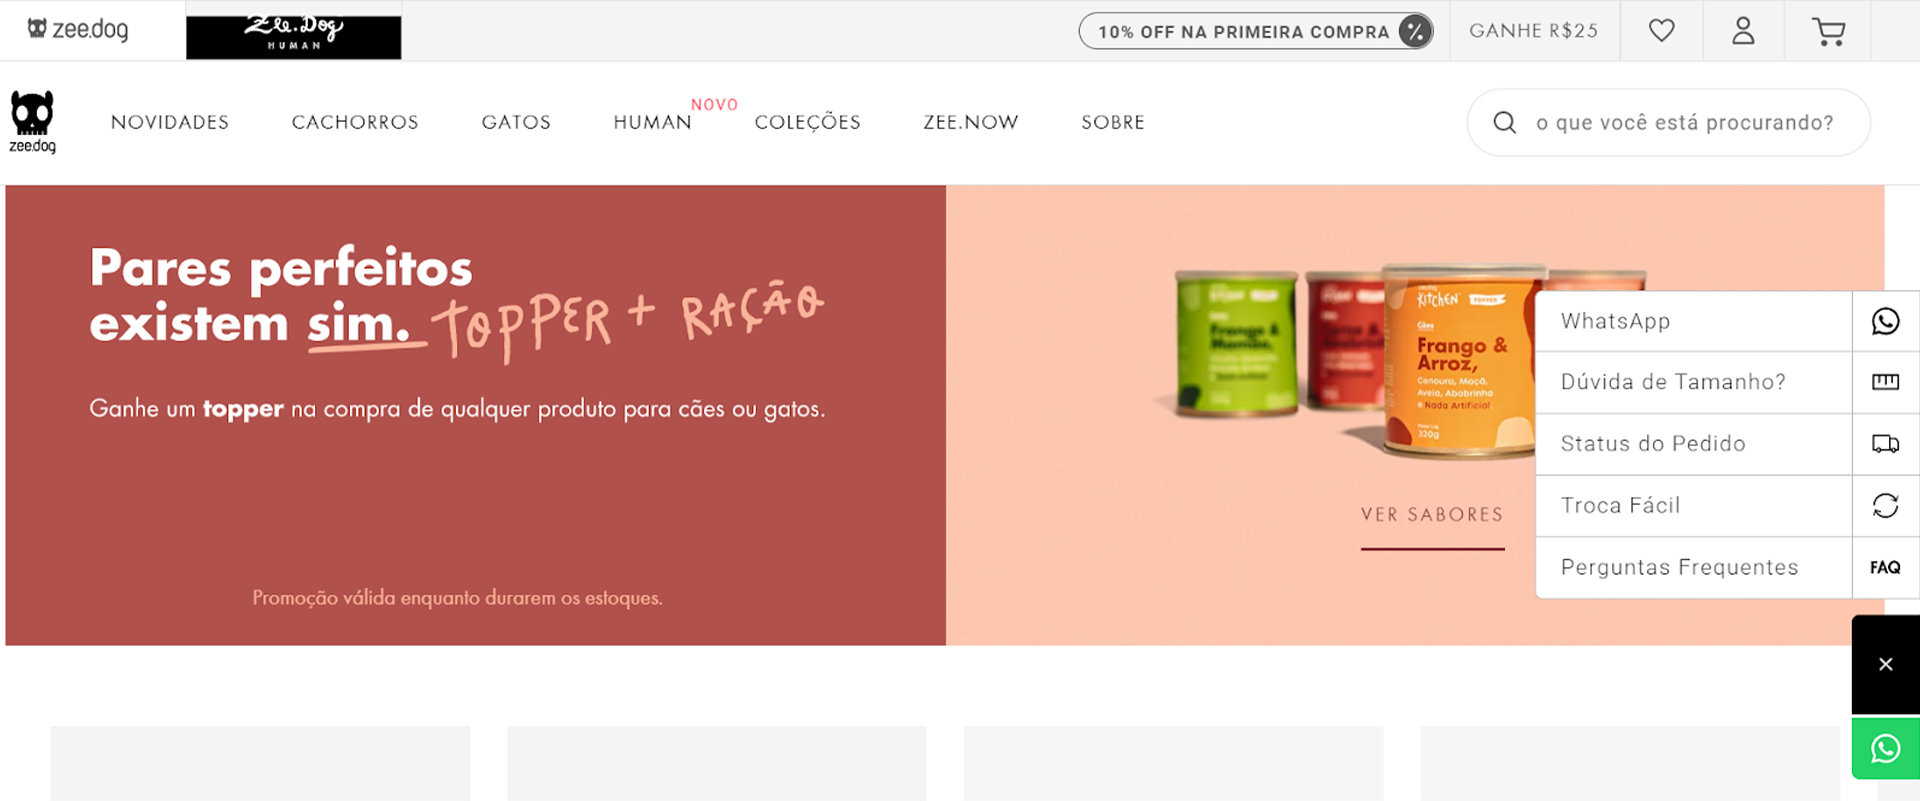This screenshot has height=801, width=1920.
Task: Click the delivery truck order status icon
Action: pos(1885,444)
